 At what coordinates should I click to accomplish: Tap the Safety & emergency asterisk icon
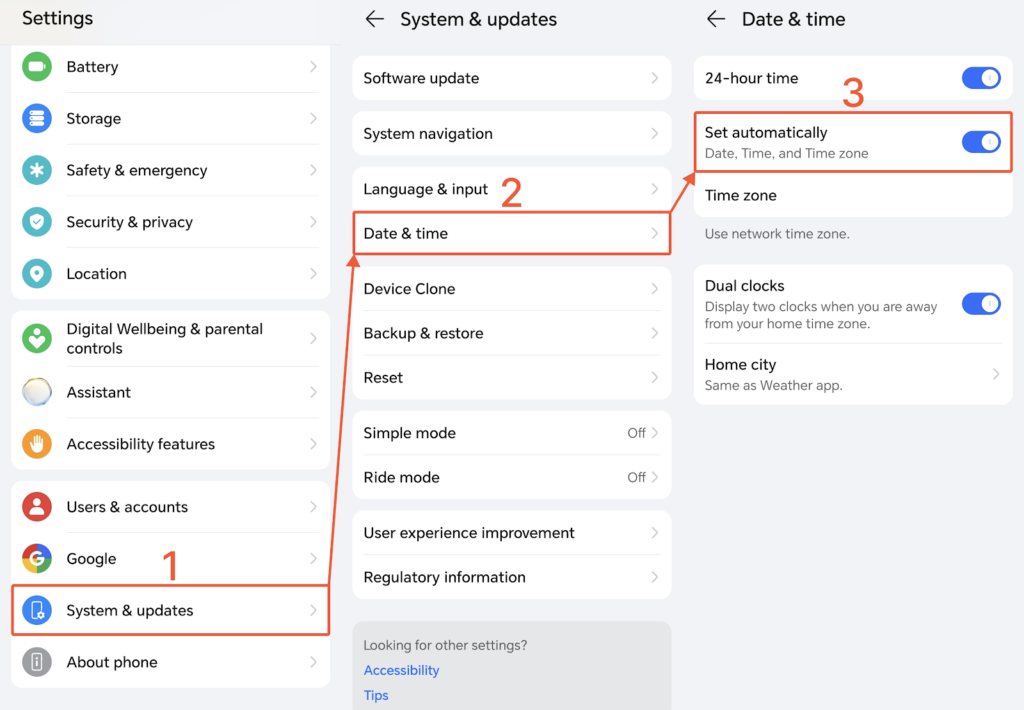(37, 171)
